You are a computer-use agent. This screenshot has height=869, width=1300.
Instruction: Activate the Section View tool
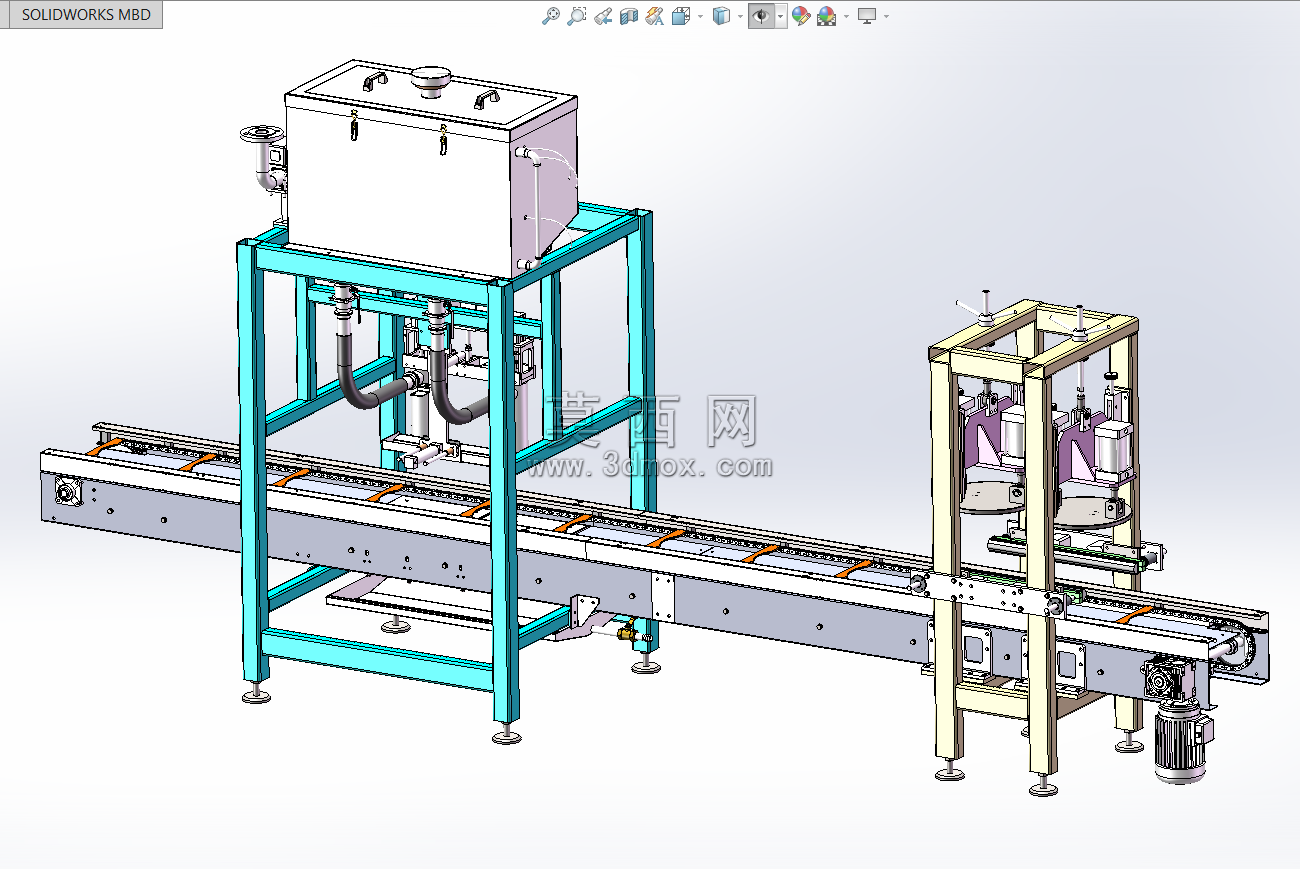pyautogui.click(x=628, y=16)
